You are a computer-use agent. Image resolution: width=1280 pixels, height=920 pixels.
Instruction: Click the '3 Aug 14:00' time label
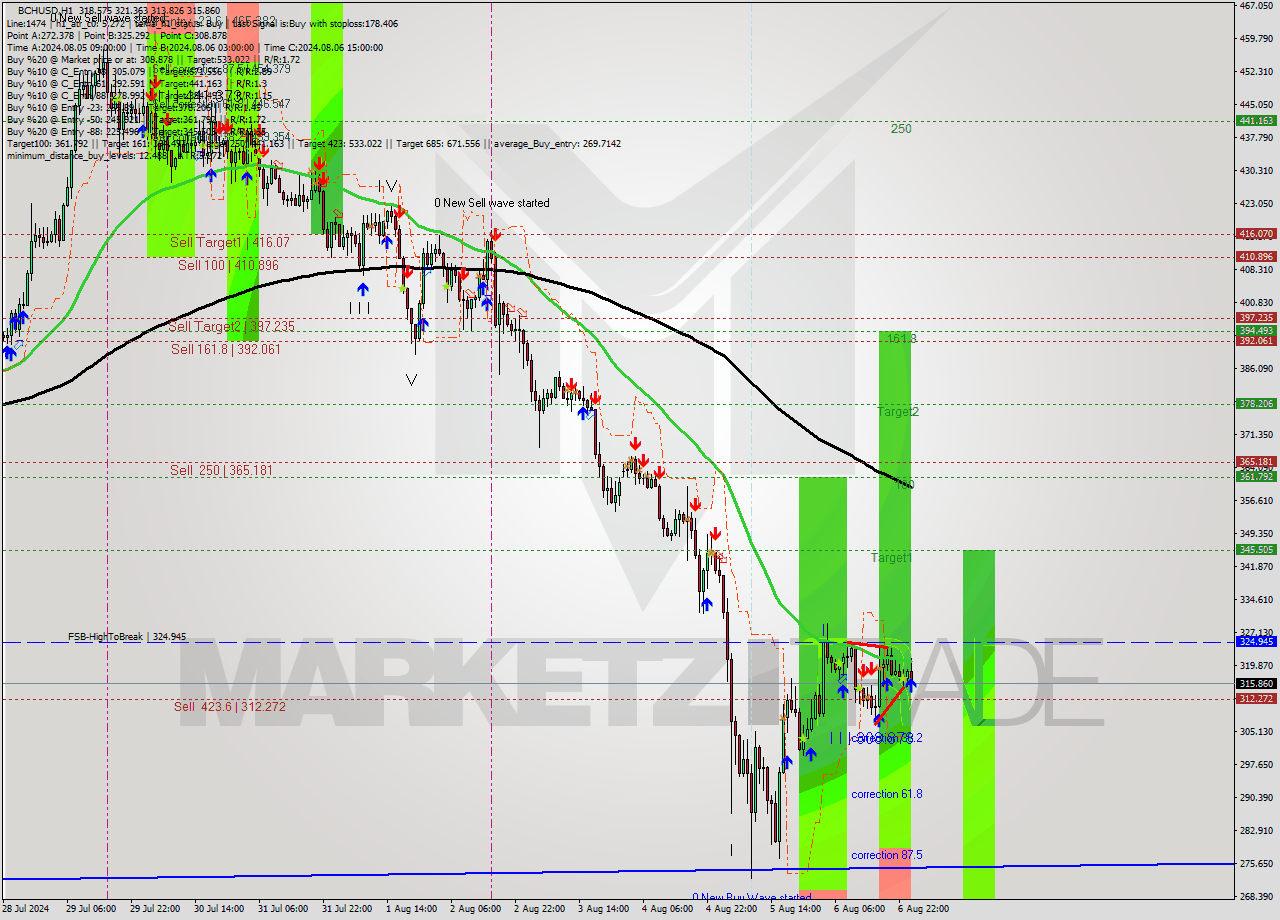click(603, 910)
